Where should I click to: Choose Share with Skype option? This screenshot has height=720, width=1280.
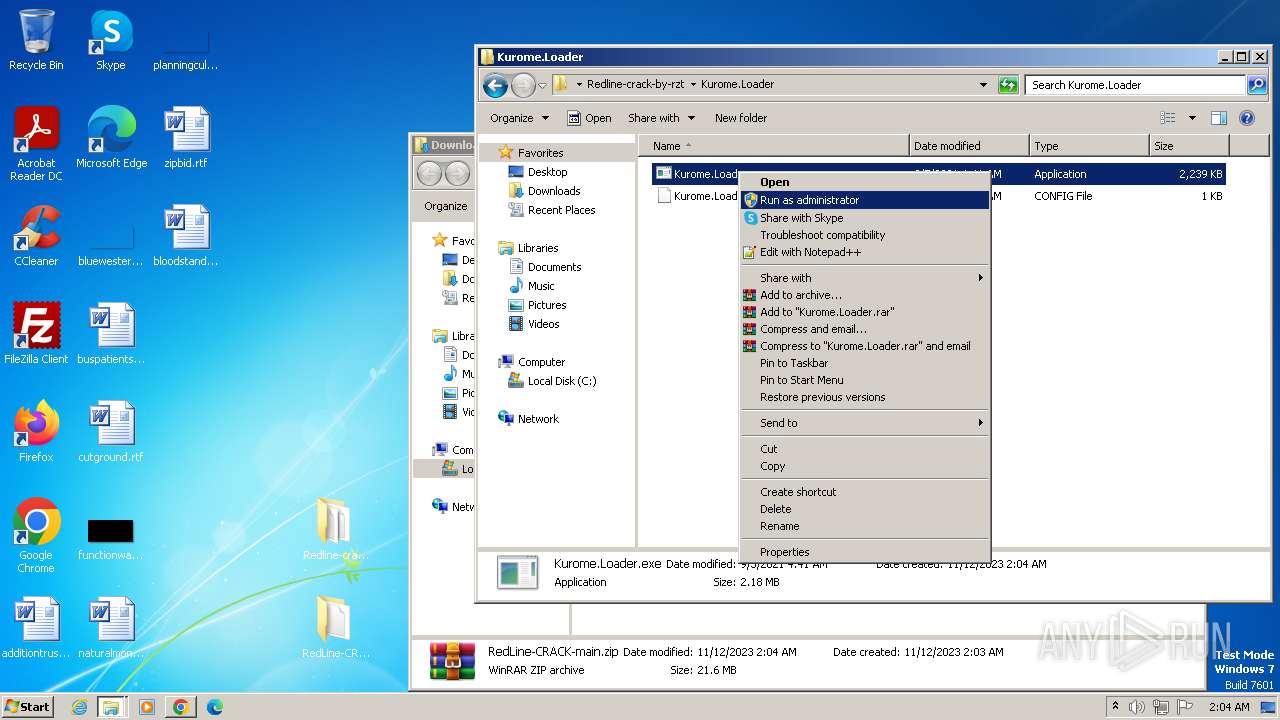click(865, 218)
